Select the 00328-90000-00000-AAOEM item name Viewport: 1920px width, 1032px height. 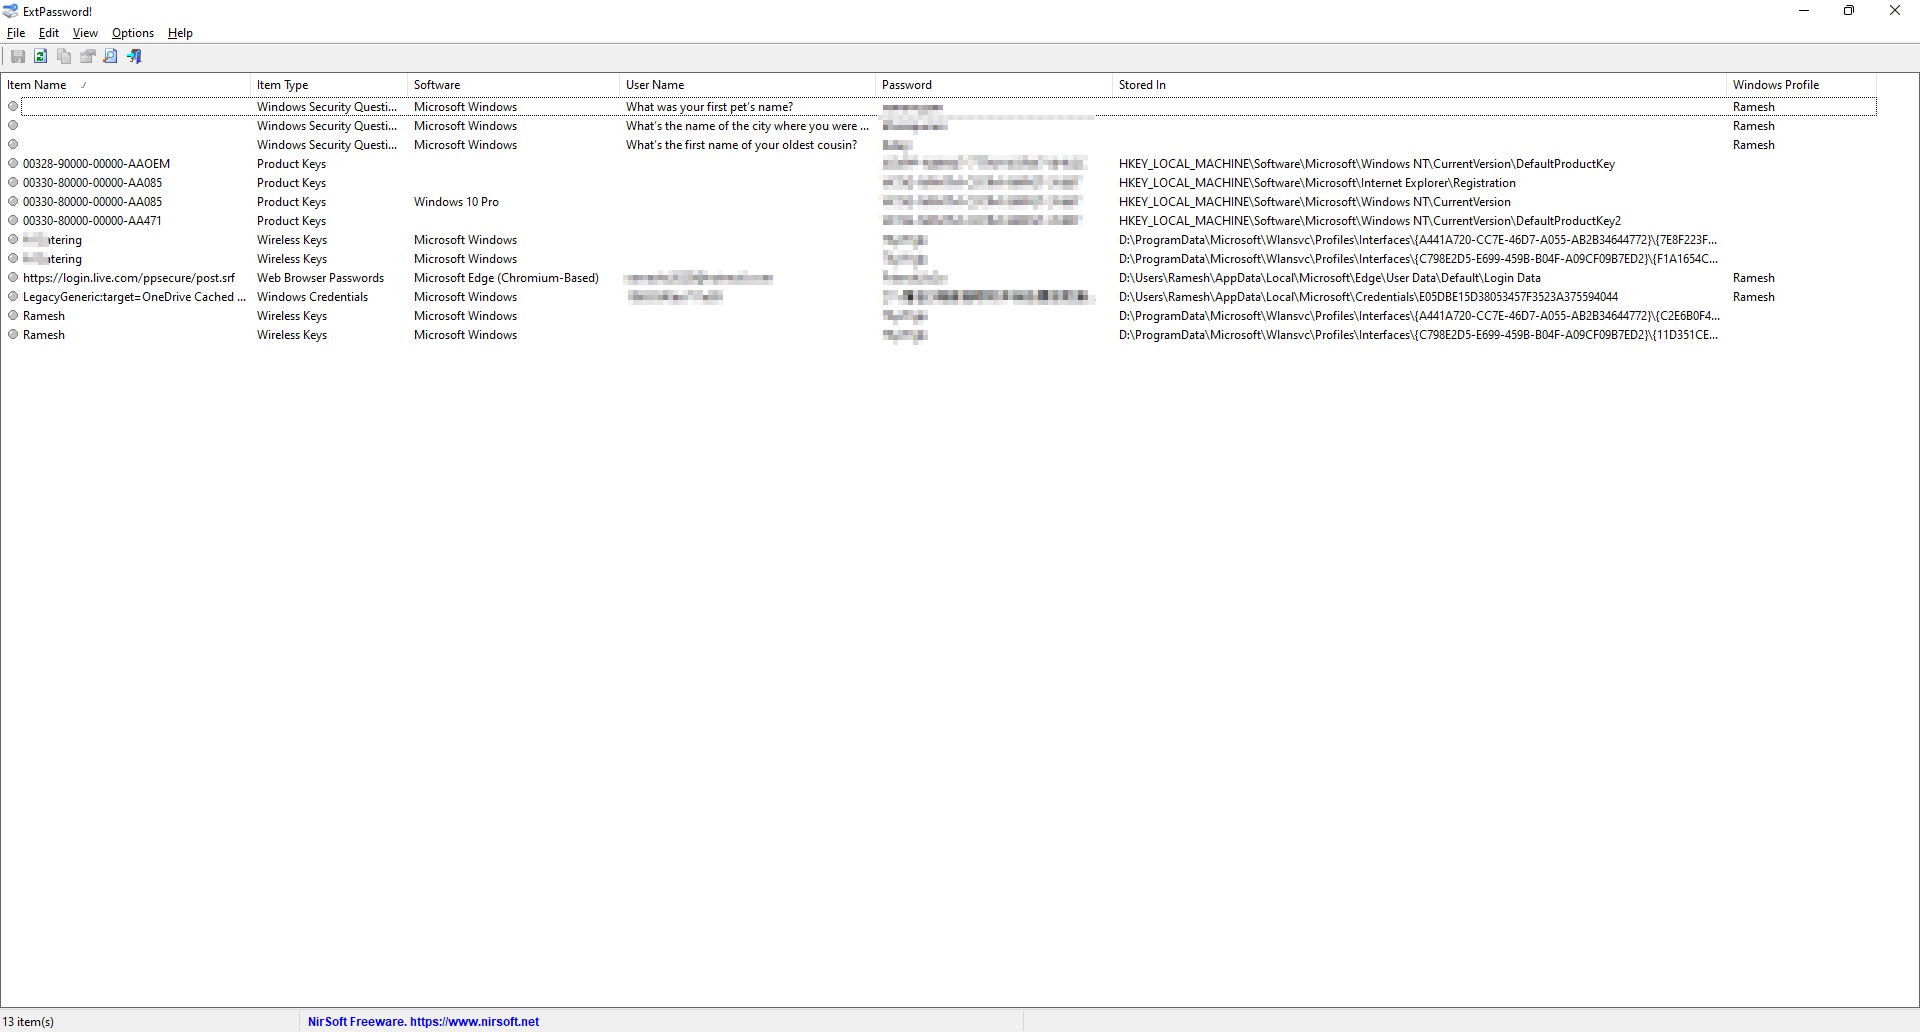[x=96, y=164]
